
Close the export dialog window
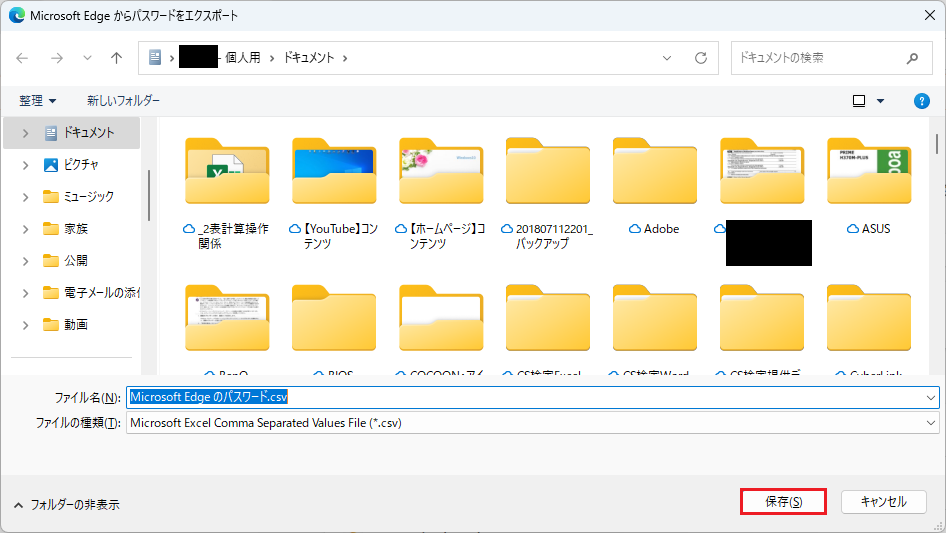tap(930, 16)
